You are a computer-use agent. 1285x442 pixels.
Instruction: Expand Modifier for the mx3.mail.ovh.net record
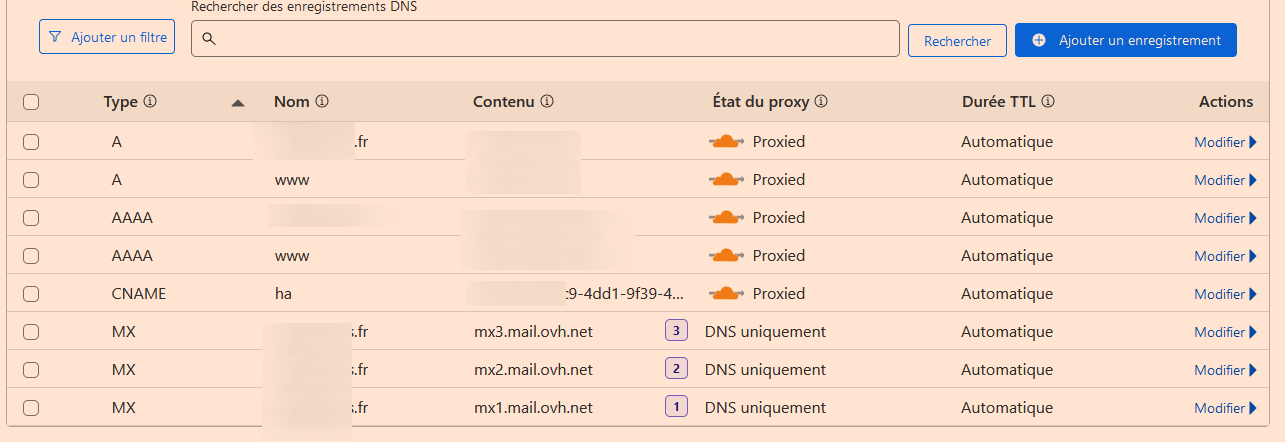1225,332
